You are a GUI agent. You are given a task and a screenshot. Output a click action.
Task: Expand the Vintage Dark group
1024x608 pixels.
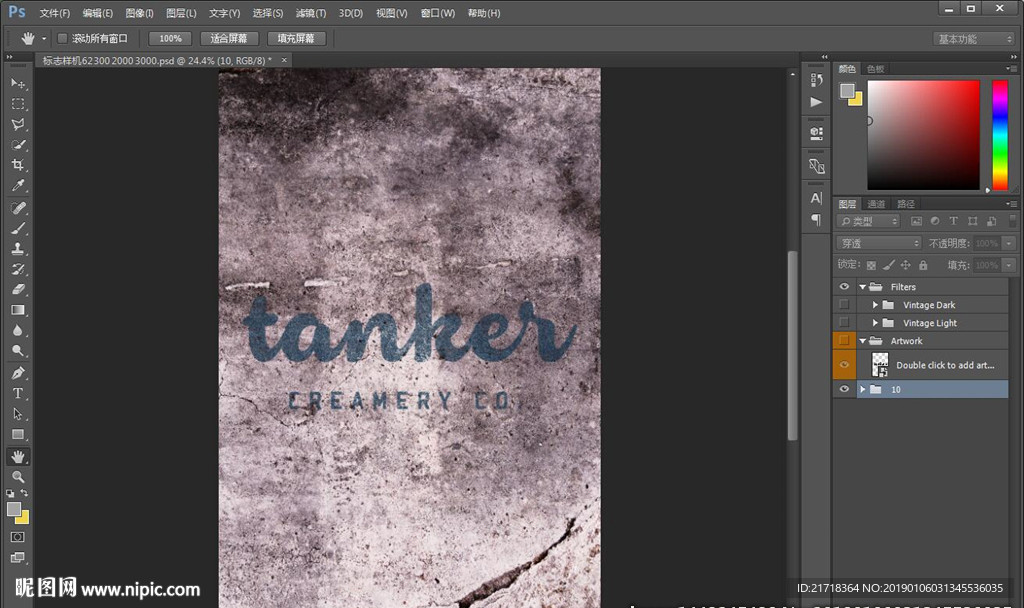(875, 304)
